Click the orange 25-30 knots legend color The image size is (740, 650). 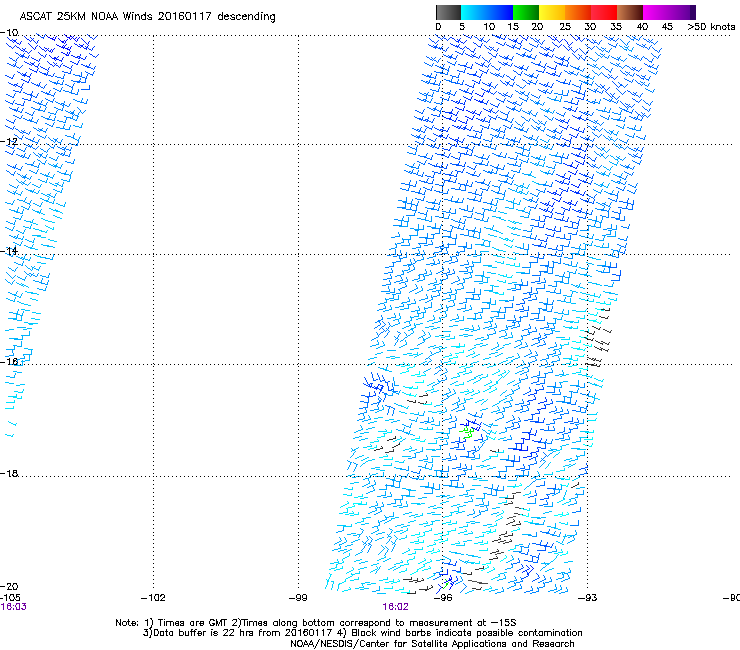(578, 12)
